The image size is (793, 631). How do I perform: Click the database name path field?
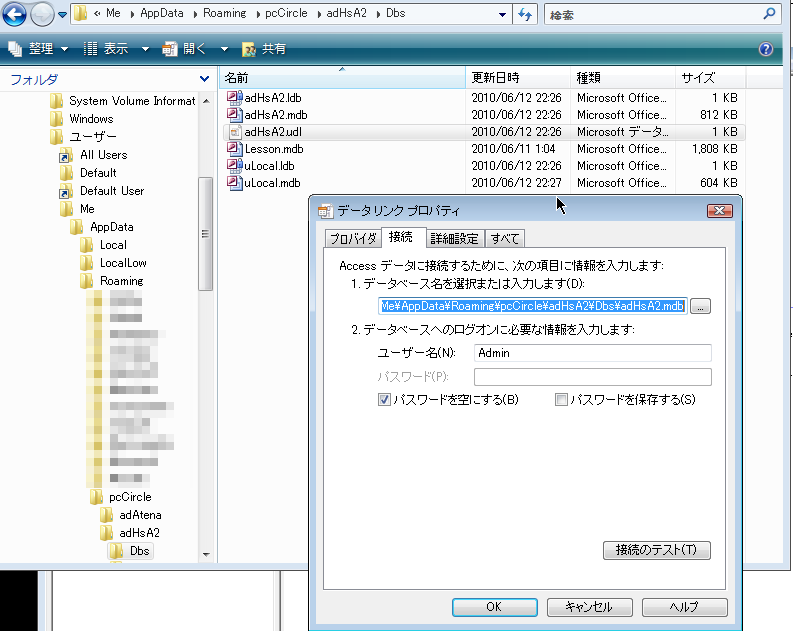[533, 306]
